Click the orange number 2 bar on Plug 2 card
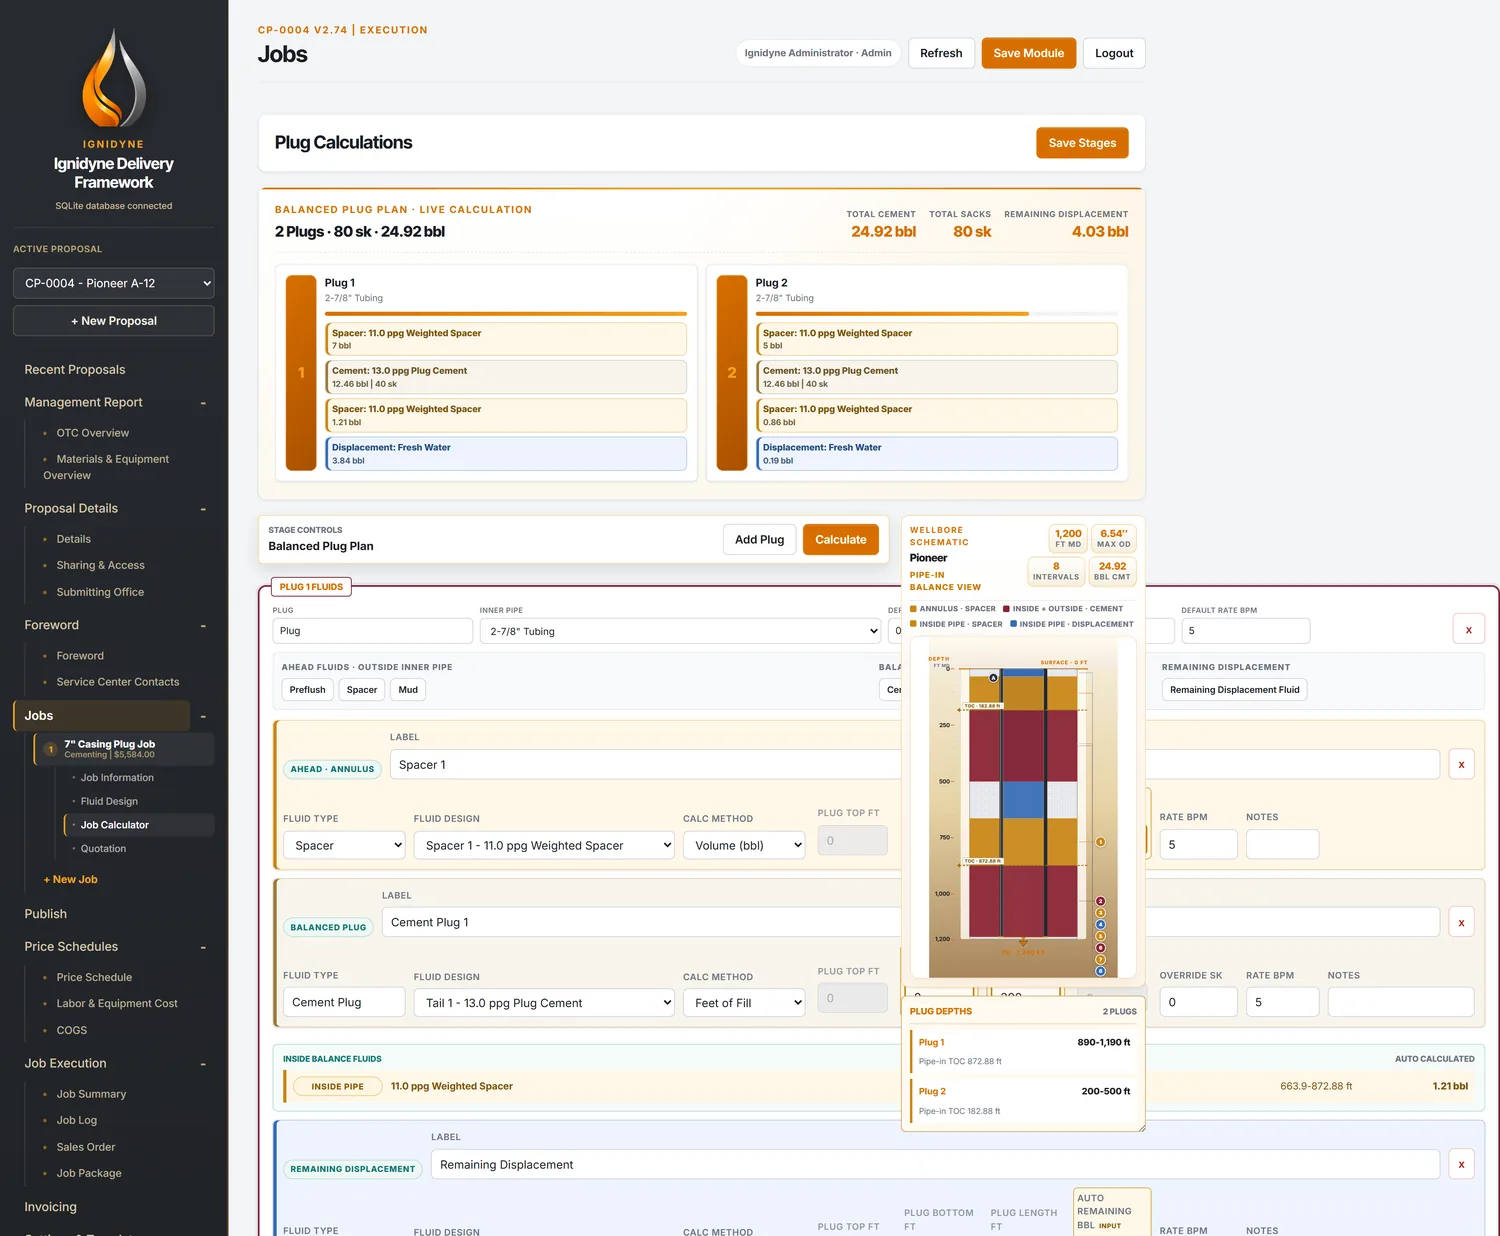 [732, 373]
